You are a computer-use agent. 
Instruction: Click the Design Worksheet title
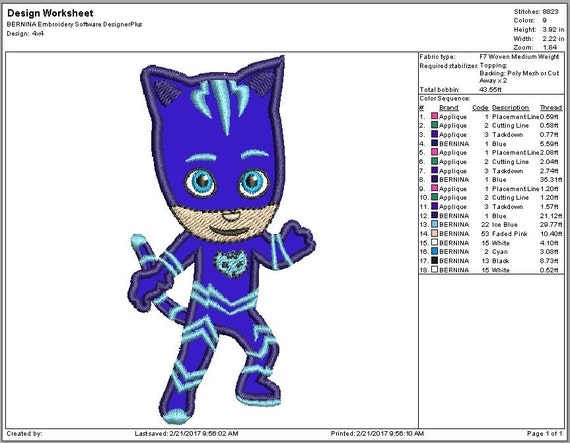pos(50,13)
